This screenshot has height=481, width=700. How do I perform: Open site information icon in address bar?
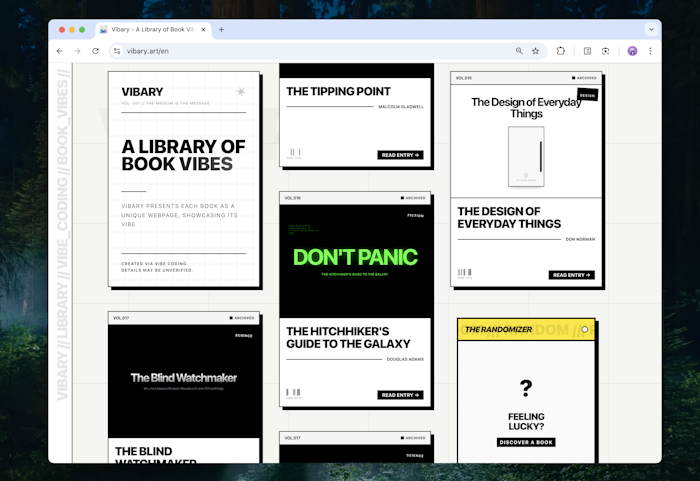tap(117, 51)
